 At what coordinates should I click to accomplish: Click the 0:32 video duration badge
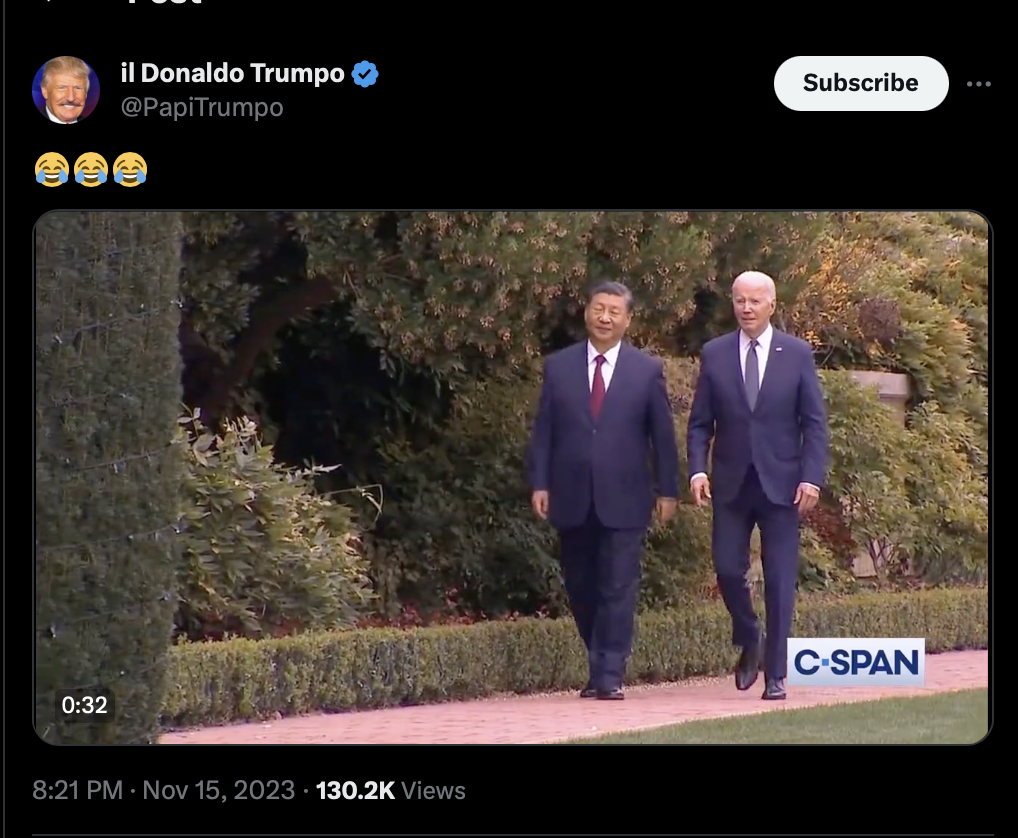click(x=84, y=705)
